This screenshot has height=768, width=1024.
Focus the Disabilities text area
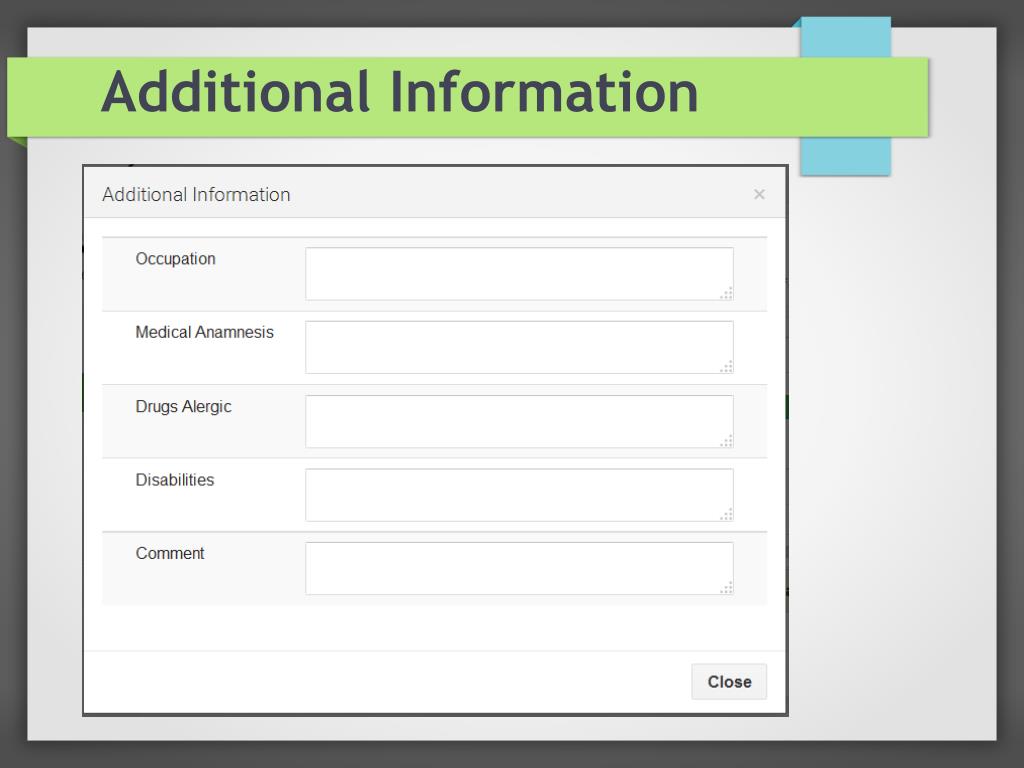(519, 495)
